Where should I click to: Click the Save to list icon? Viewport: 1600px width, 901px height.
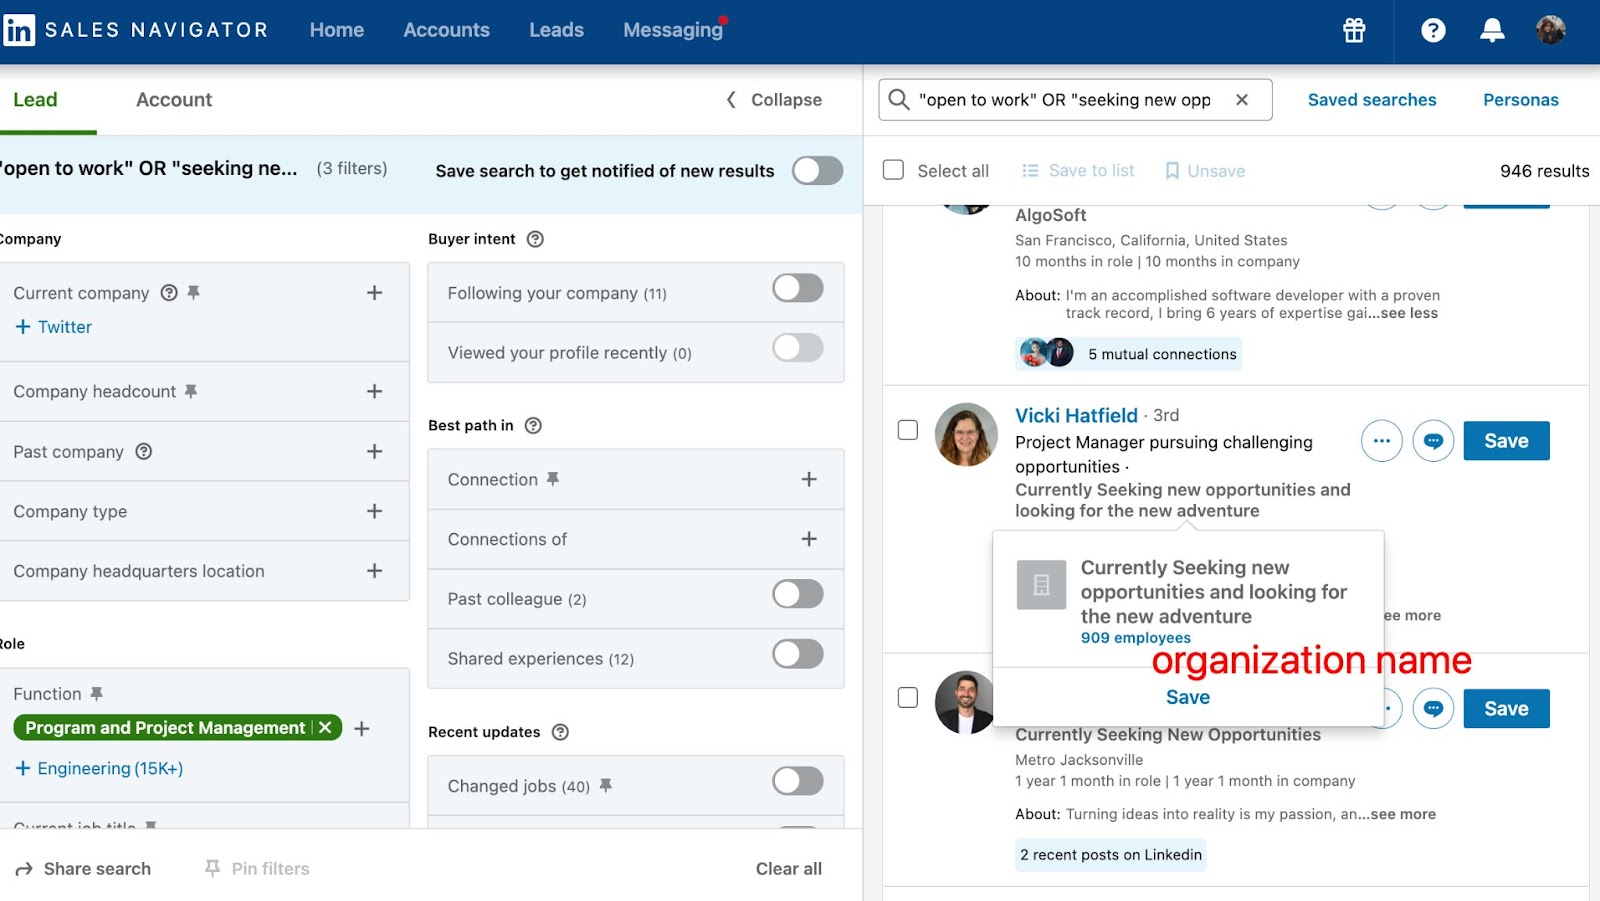(1030, 170)
